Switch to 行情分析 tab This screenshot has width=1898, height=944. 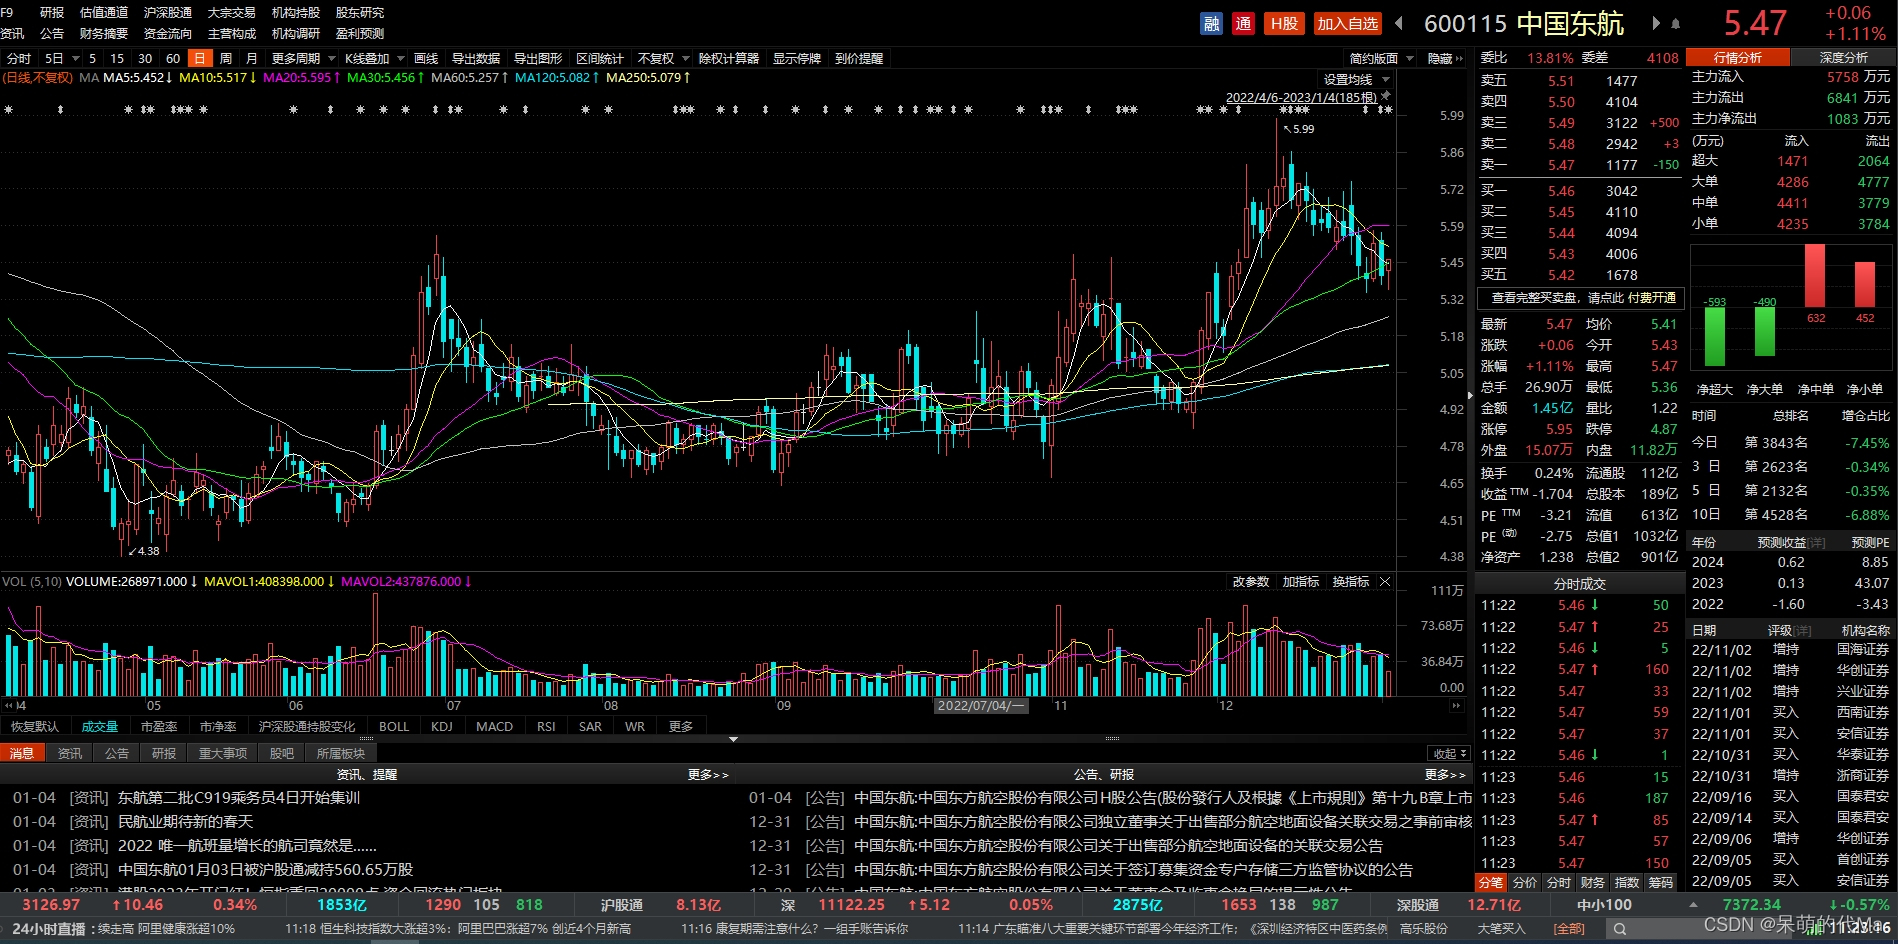(x=1738, y=57)
